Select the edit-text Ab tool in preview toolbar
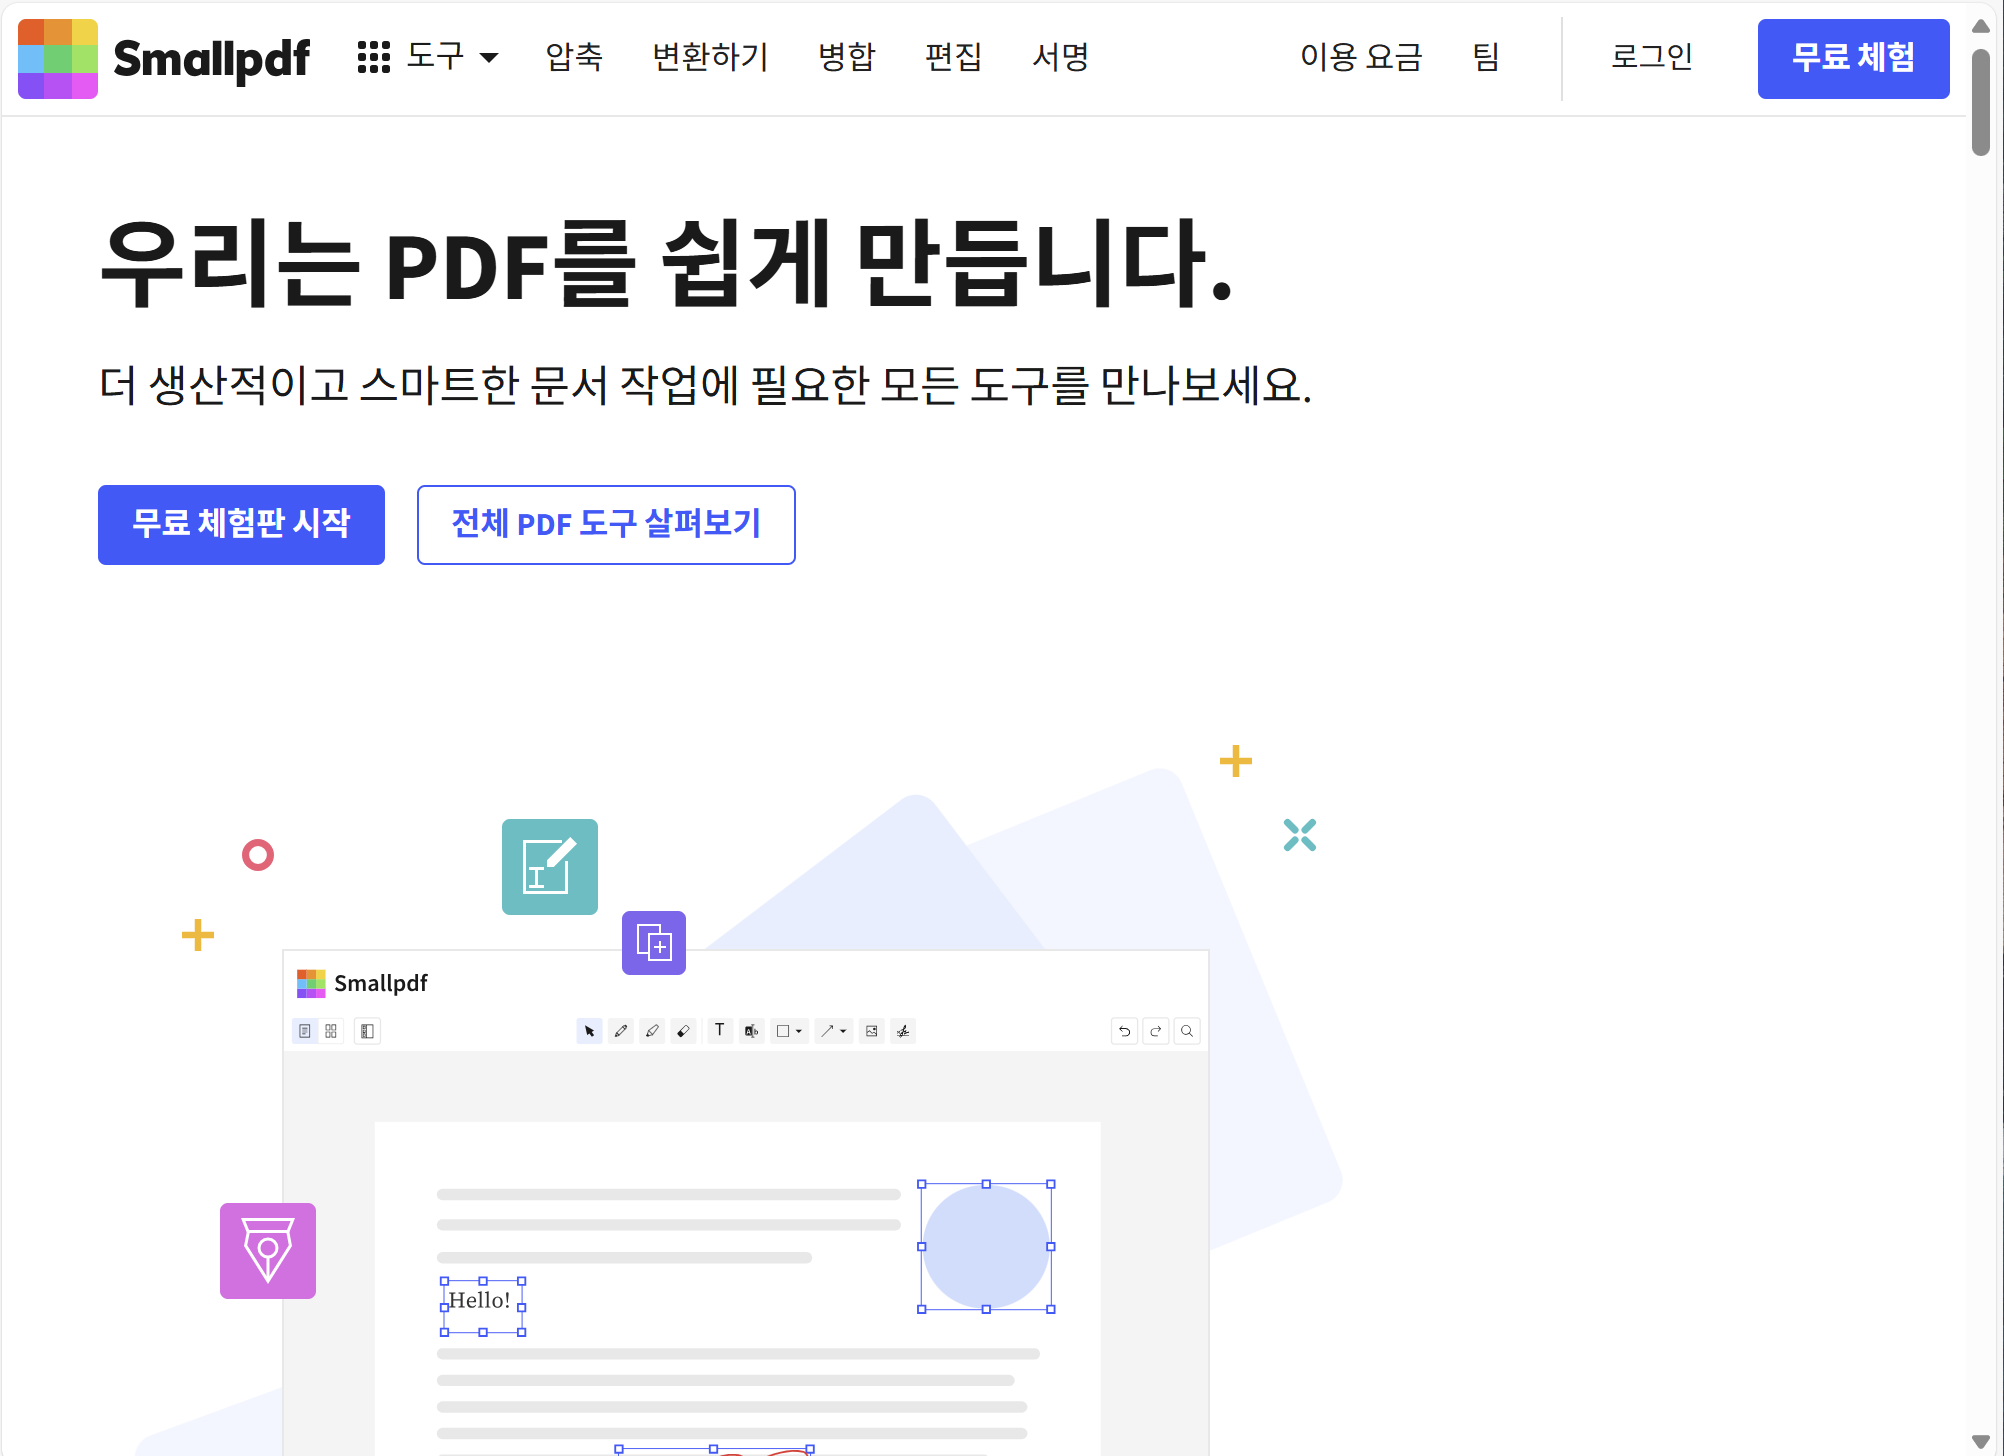The height and width of the screenshot is (1456, 2004). 751,1031
